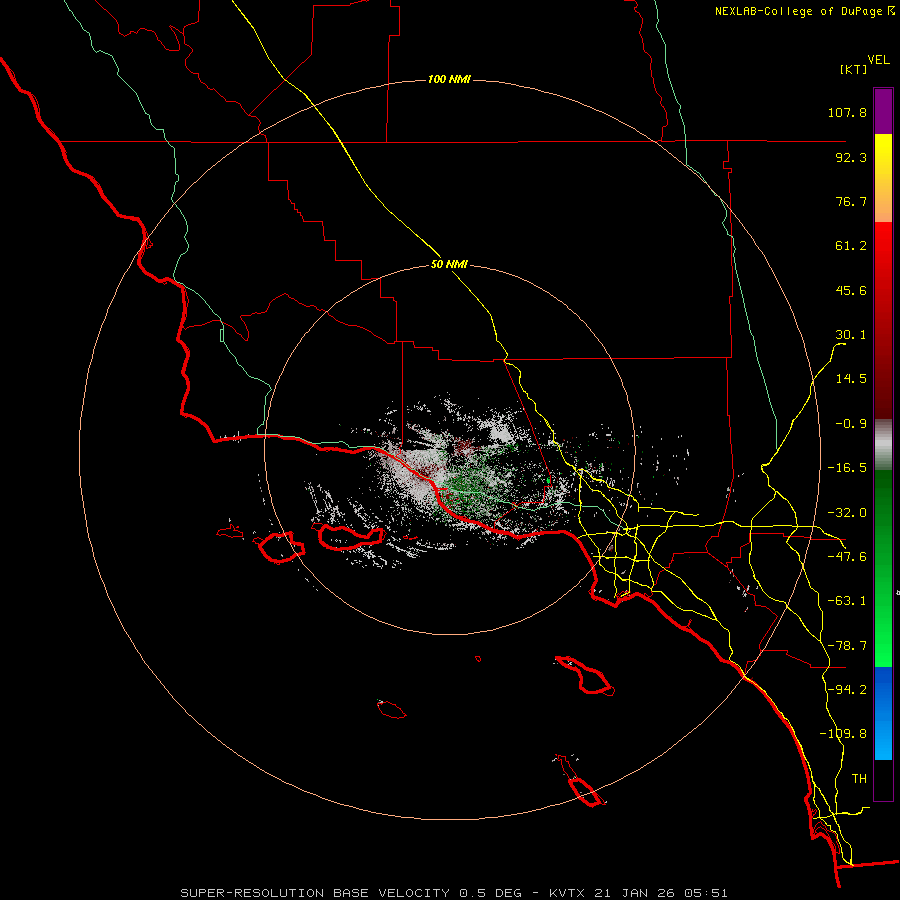Click the [KT] units label
Image resolution: width=900 pixels, height=900 pixels.
(x=854, y=69)
